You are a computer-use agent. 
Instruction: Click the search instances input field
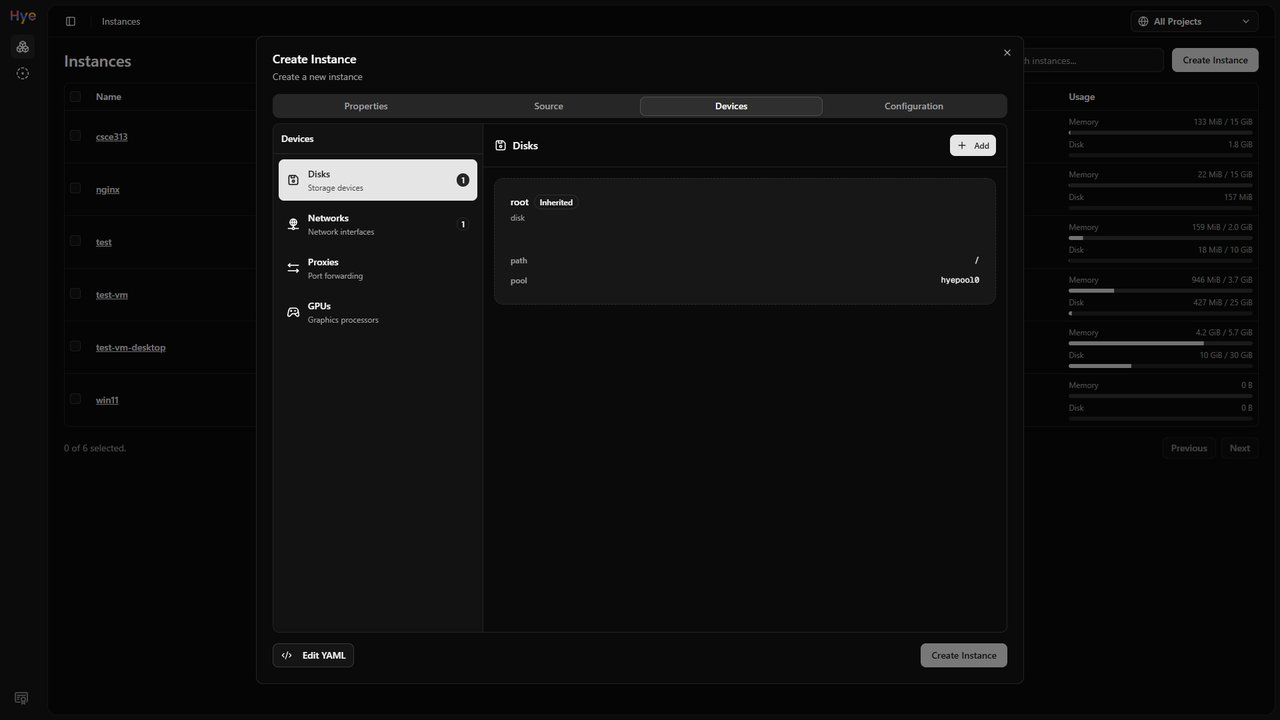click(x=1092, y=60)
